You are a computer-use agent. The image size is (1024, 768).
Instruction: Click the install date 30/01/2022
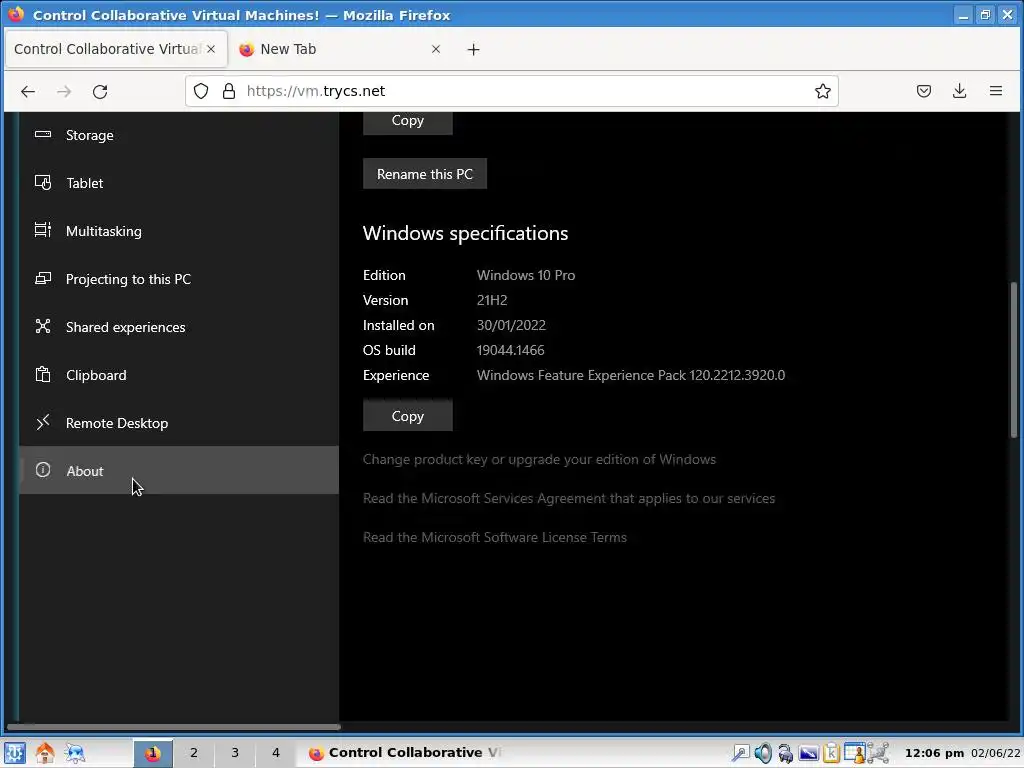point(511,325)
